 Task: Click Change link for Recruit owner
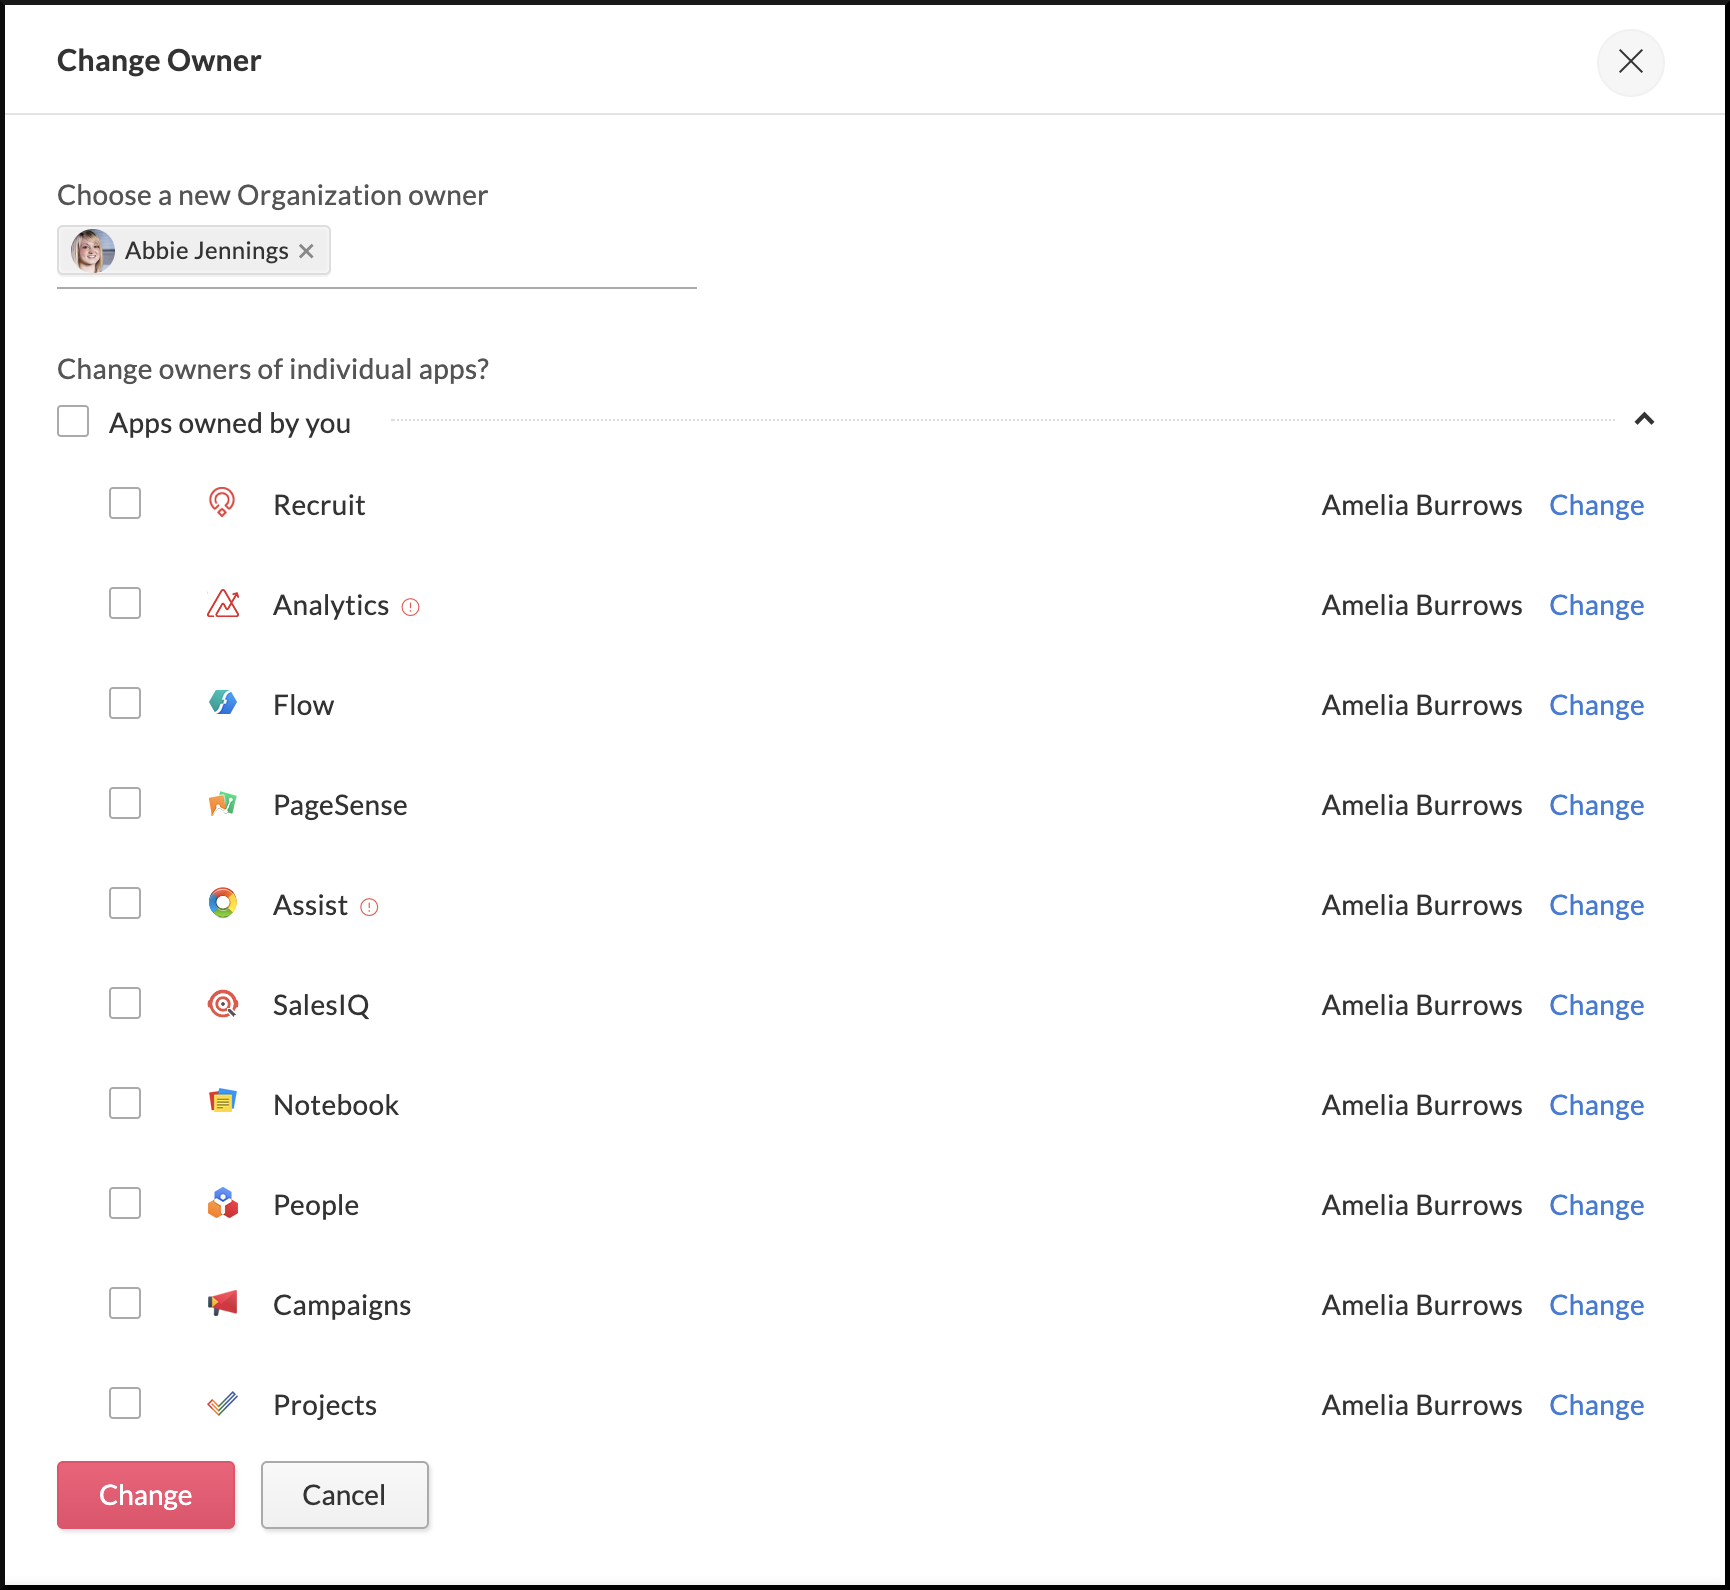click(x=1596, y=505)
